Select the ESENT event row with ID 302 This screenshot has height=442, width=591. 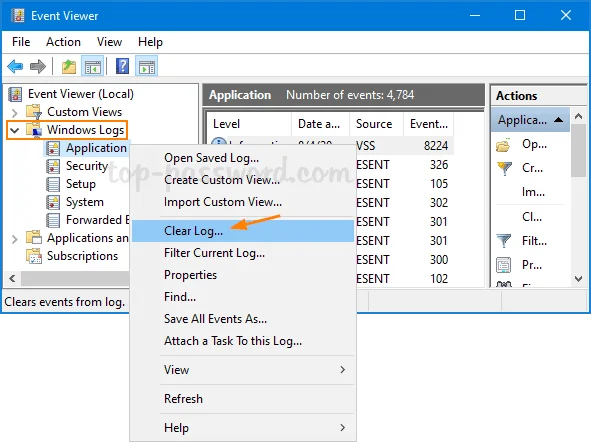[x=404, y=203]
